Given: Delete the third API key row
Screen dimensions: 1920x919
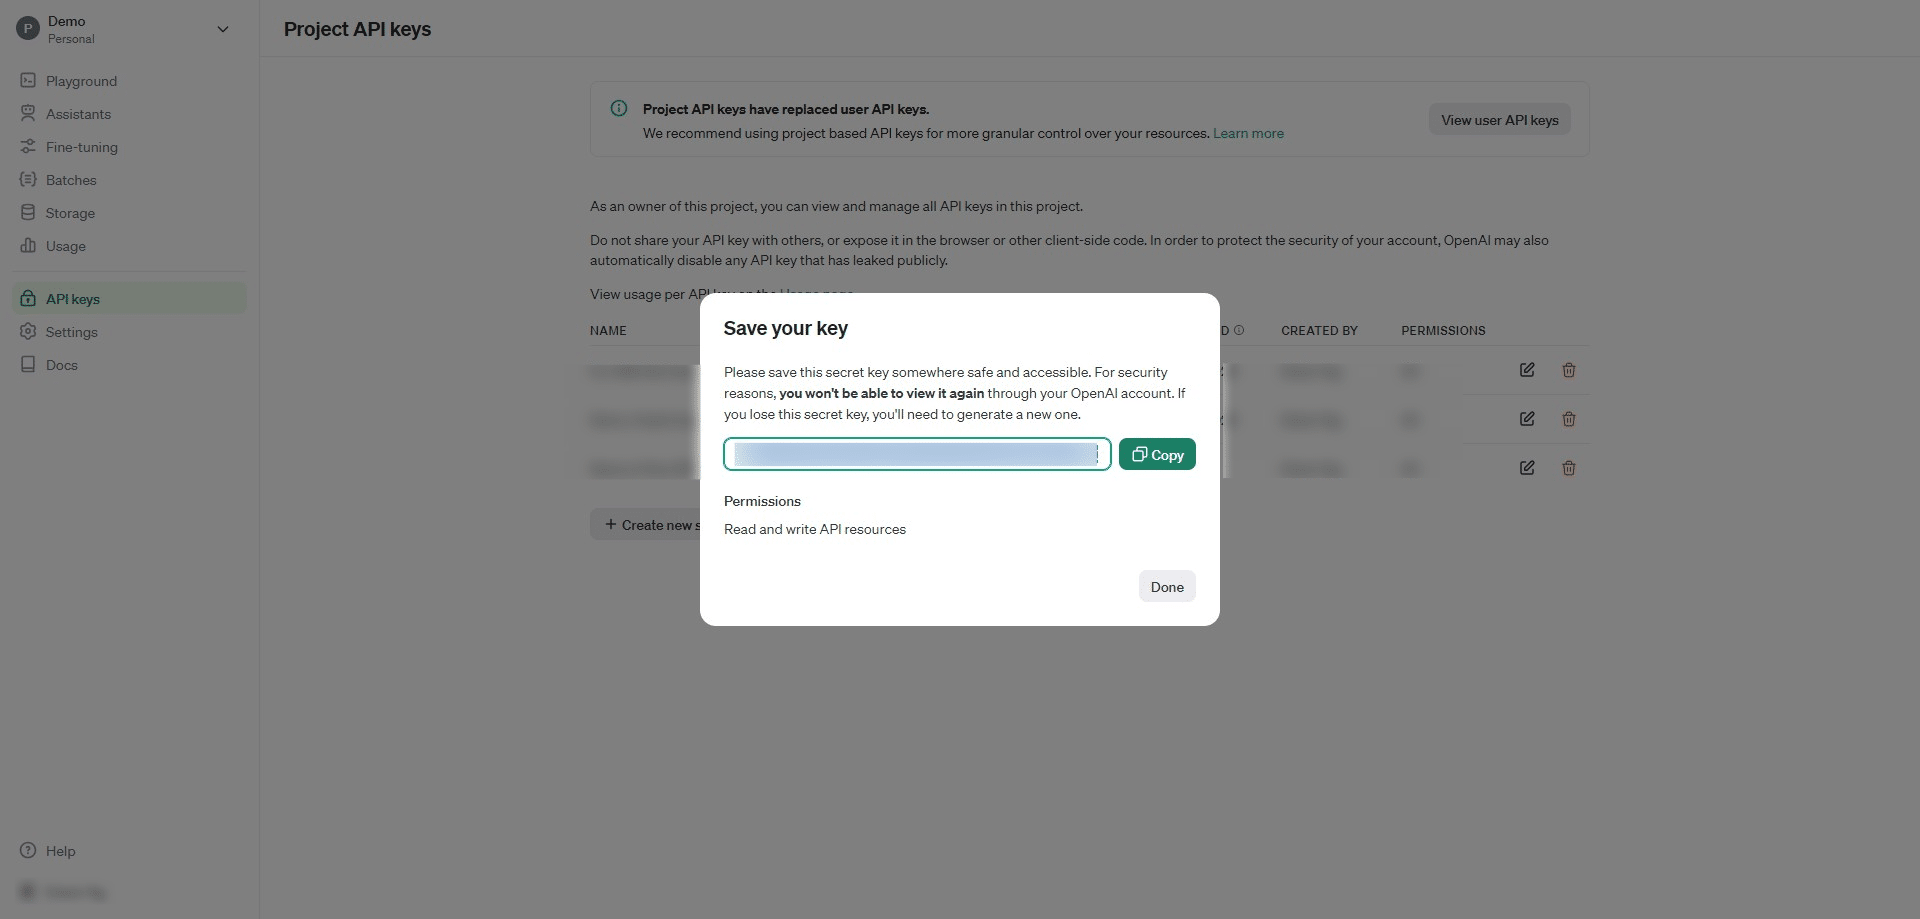Looking at the screenshot, I should 1569,468.
